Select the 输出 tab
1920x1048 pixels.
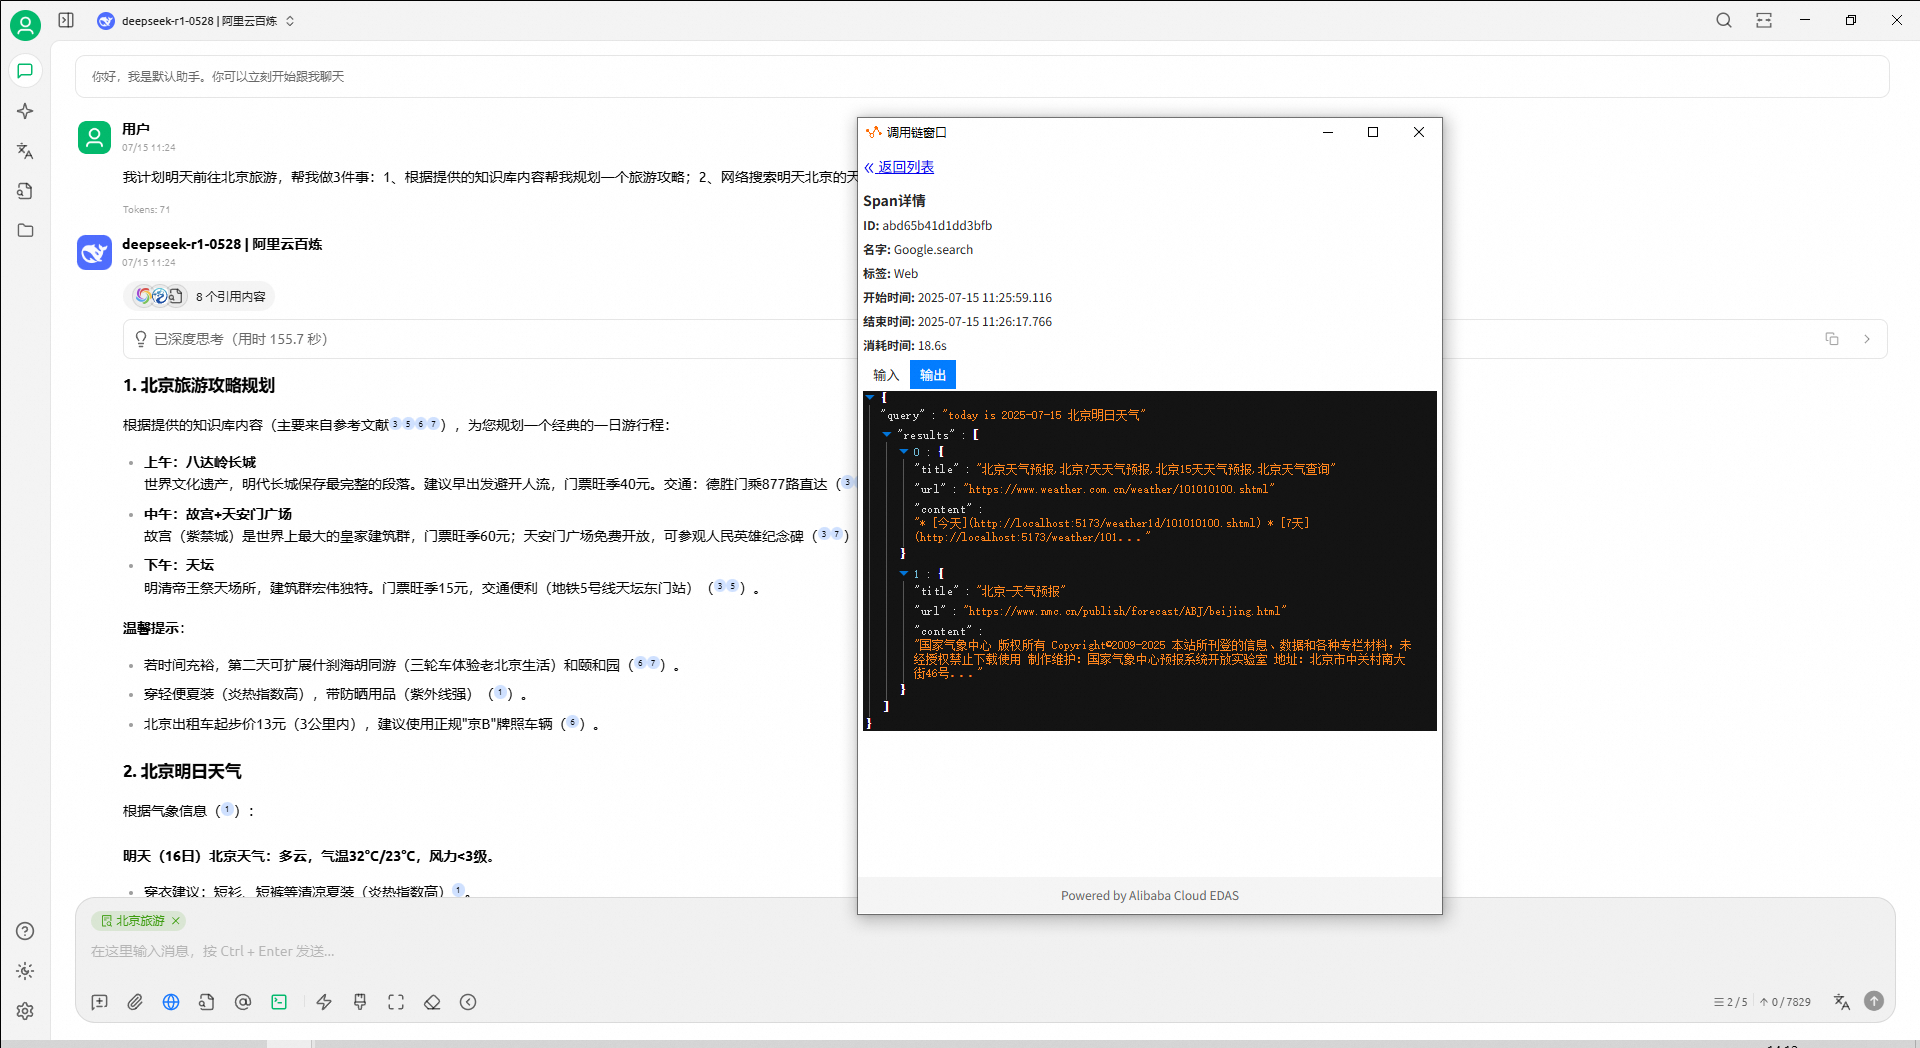[x=933, y=375]
